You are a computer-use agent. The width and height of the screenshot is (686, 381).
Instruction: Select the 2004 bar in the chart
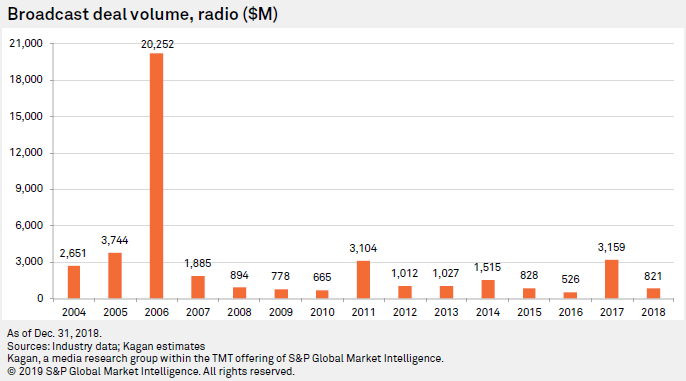[x=74, y=282]
